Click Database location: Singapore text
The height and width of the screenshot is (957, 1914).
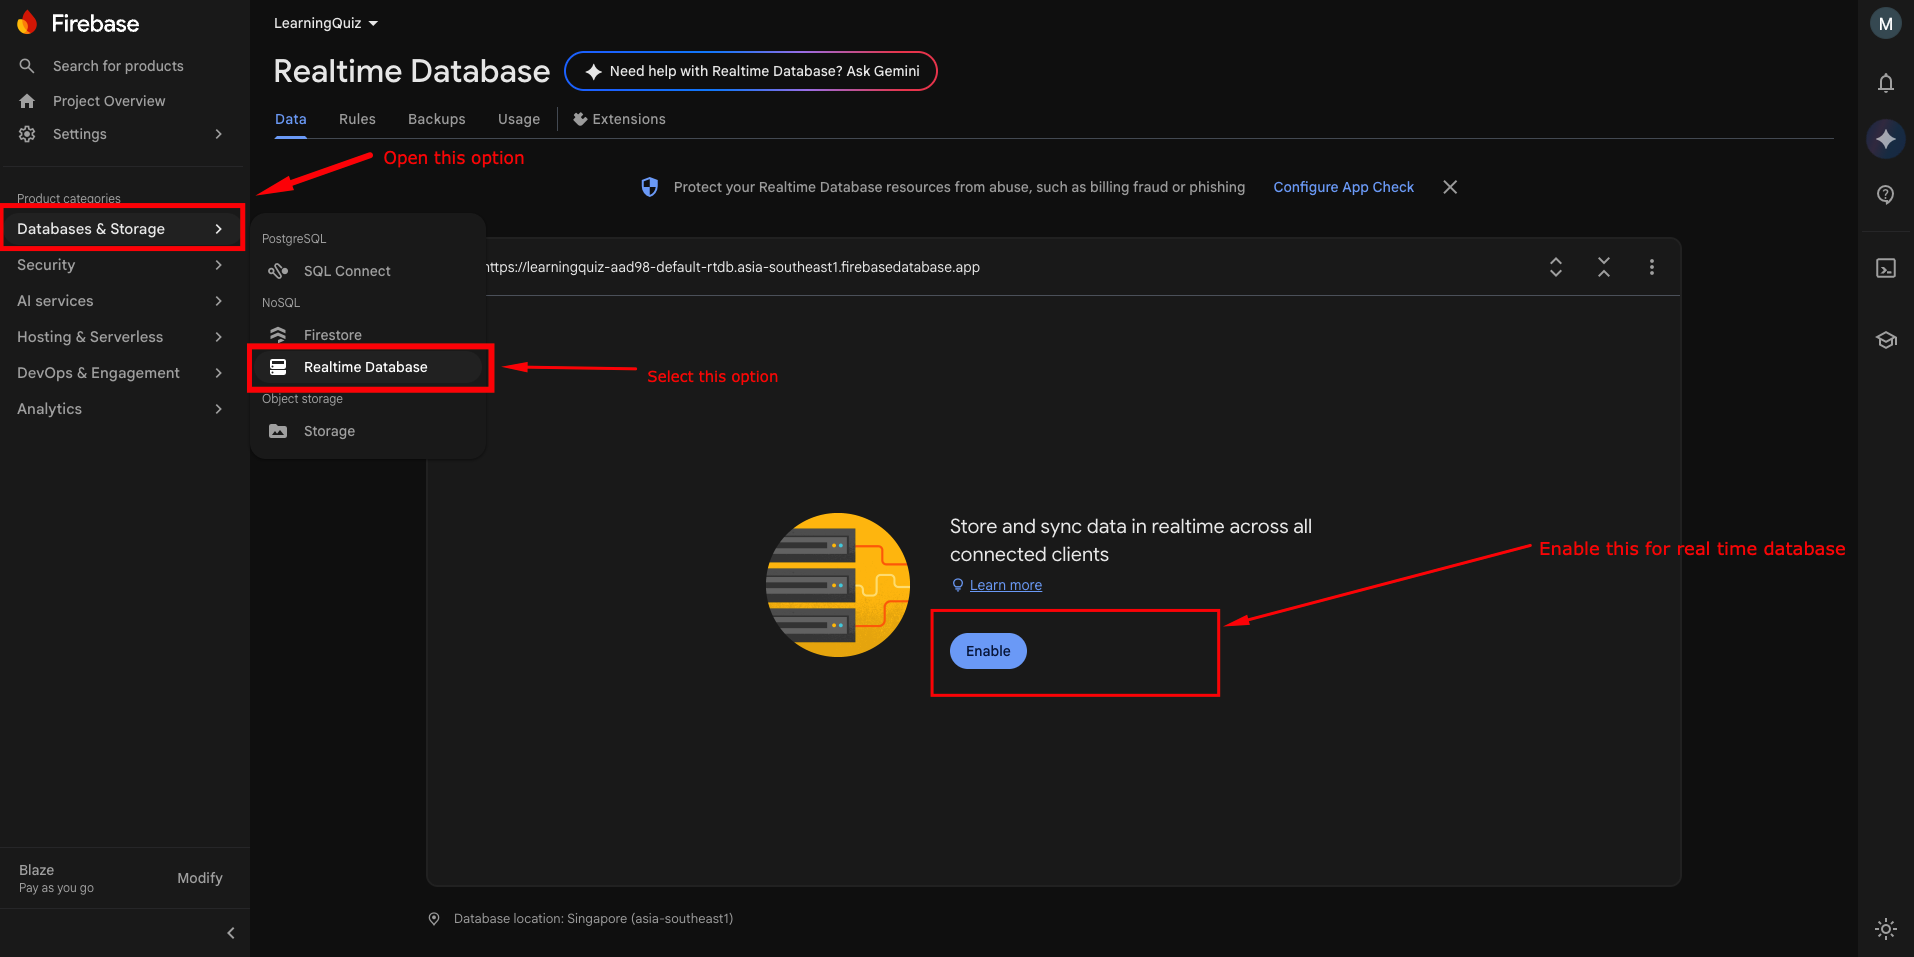click(593, 919)
